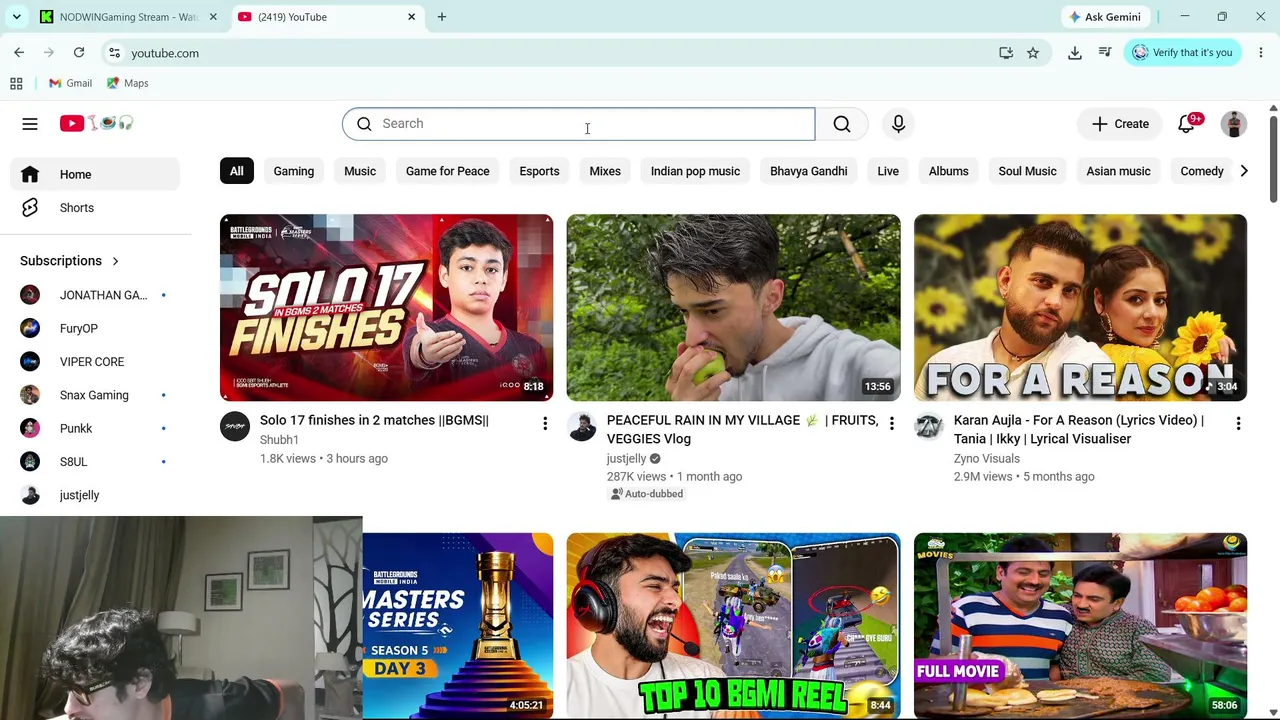Viewport: 1280px width, 720px height.
Task: Open the For A Reason lyrics thumbnail
Action: pyautogui.click(x=1080, y=308)
